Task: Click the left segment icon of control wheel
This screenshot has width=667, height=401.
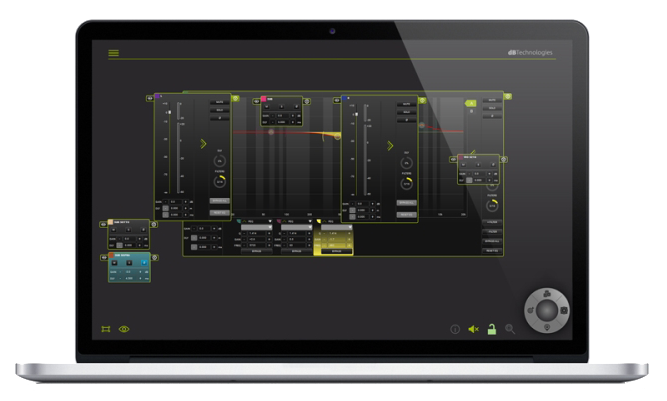Action: 530,310
